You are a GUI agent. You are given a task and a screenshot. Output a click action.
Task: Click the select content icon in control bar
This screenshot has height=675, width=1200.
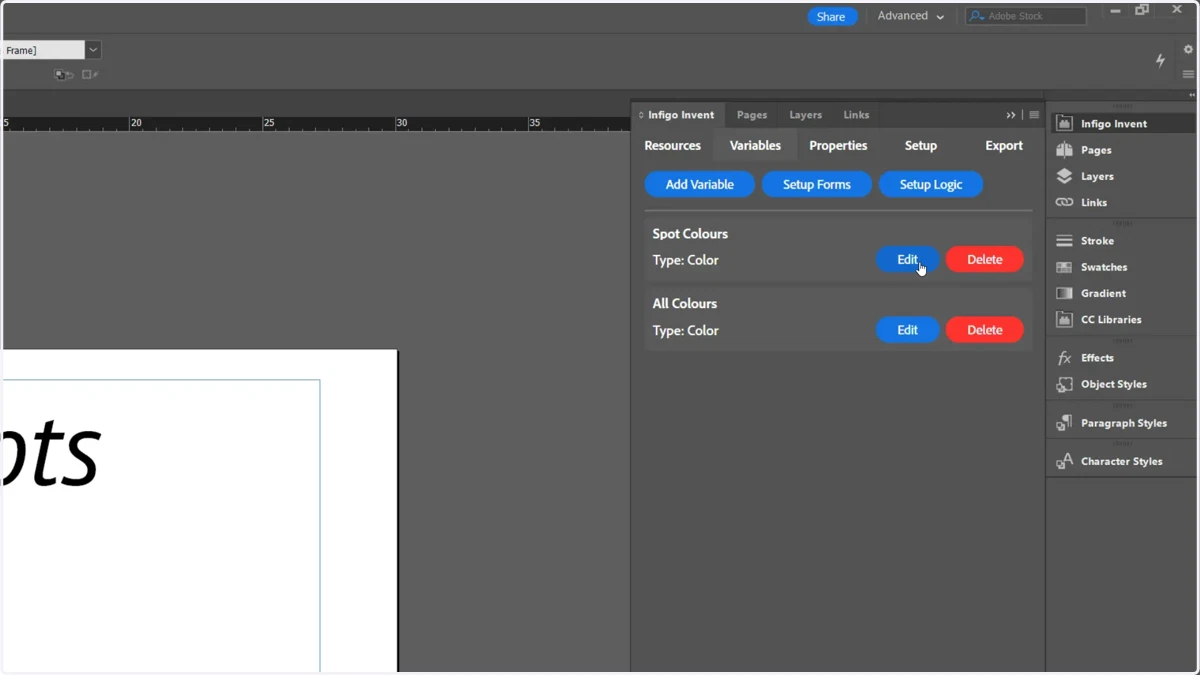[90, 75]
